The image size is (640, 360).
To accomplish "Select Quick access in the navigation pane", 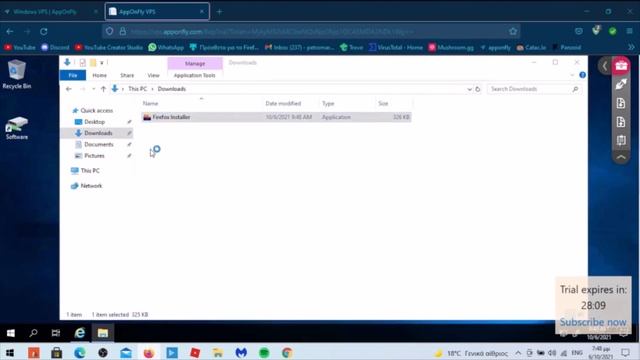I will tap(97, 111).
